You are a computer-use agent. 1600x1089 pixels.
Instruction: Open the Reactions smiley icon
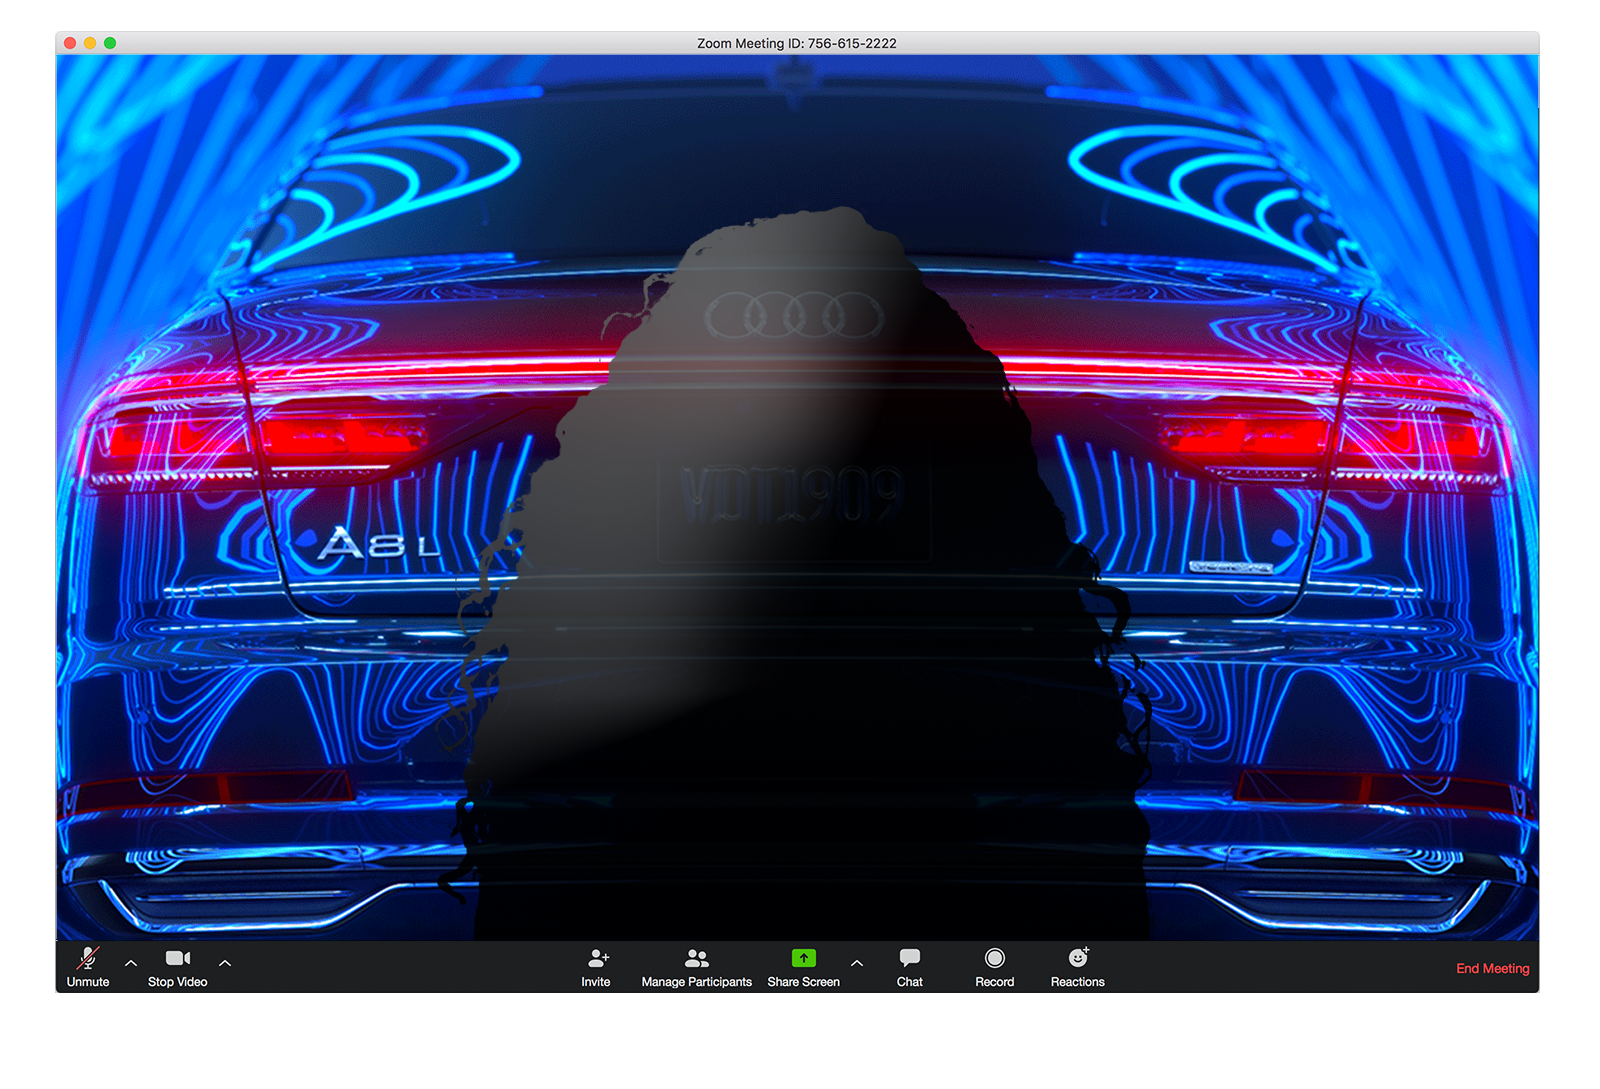point(1078,958)
